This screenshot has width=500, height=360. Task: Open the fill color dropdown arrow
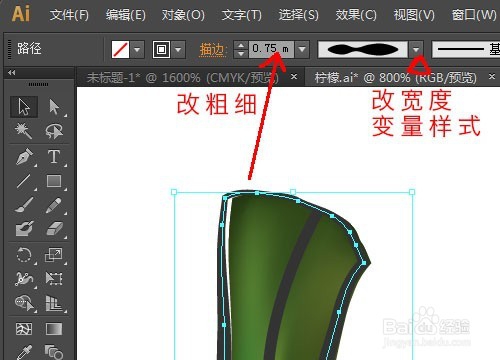pos(137,50)
